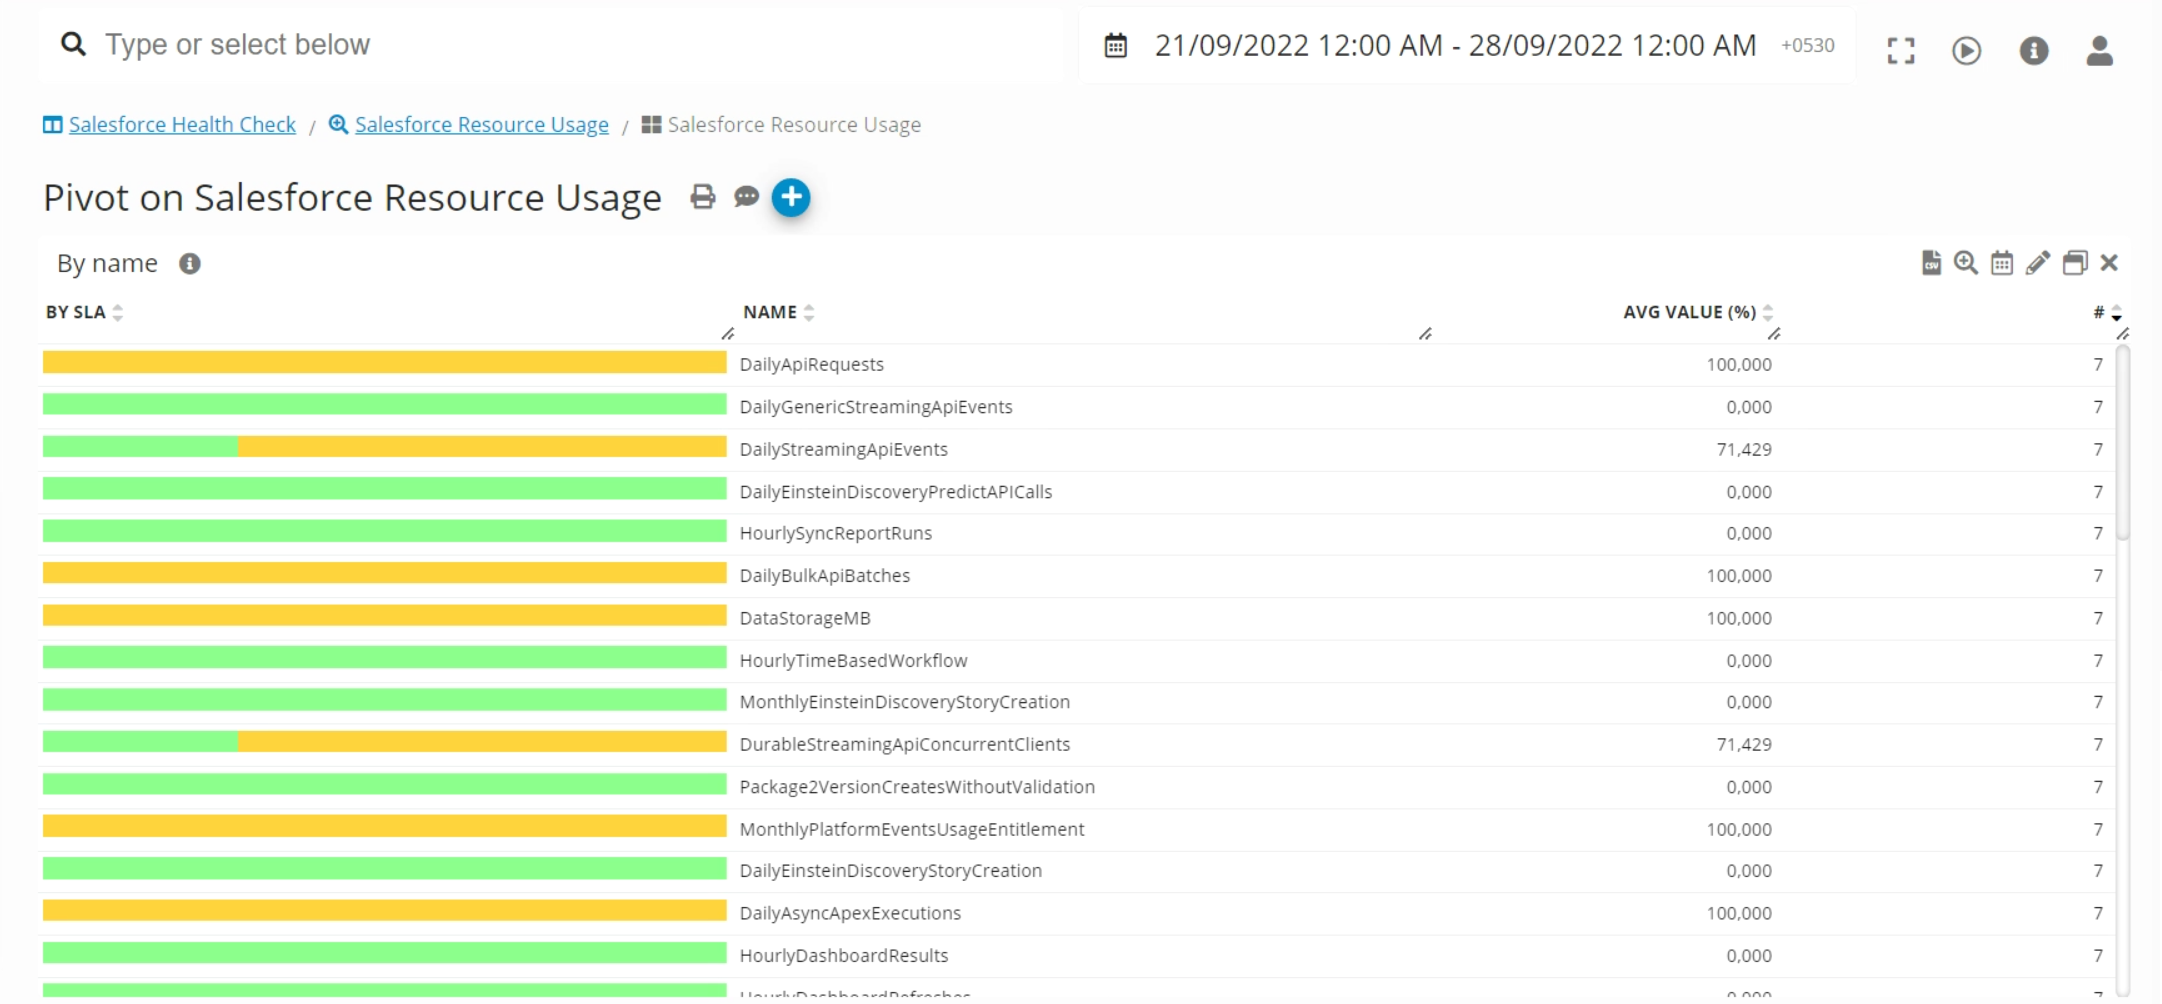
Task: Open the widget's calendar time settings
Action: (2002, 263)
